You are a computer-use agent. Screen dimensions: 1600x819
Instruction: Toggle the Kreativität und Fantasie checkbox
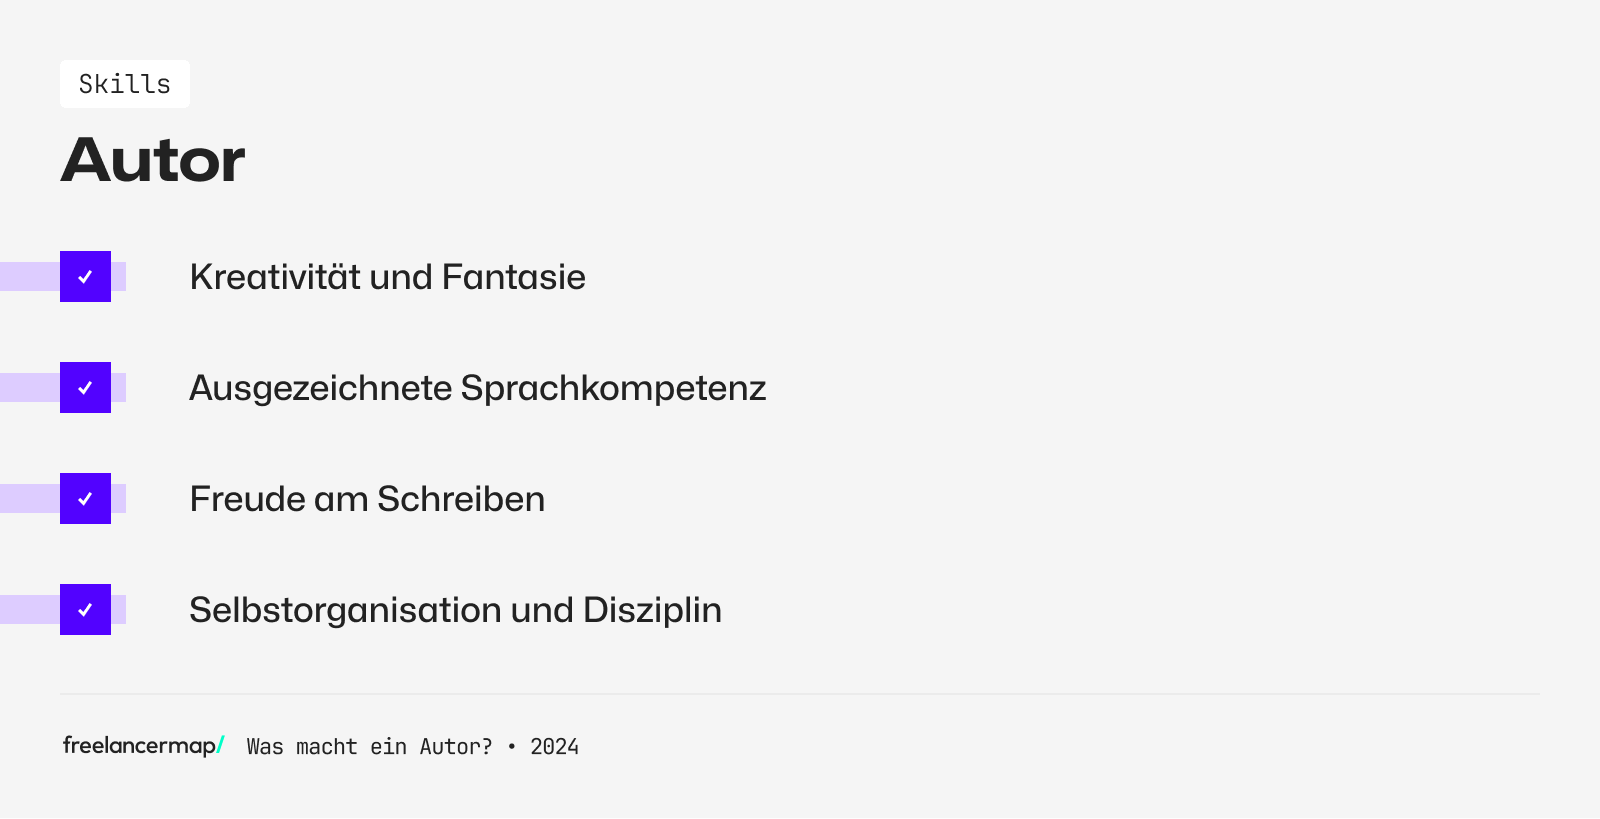point(85,277)
